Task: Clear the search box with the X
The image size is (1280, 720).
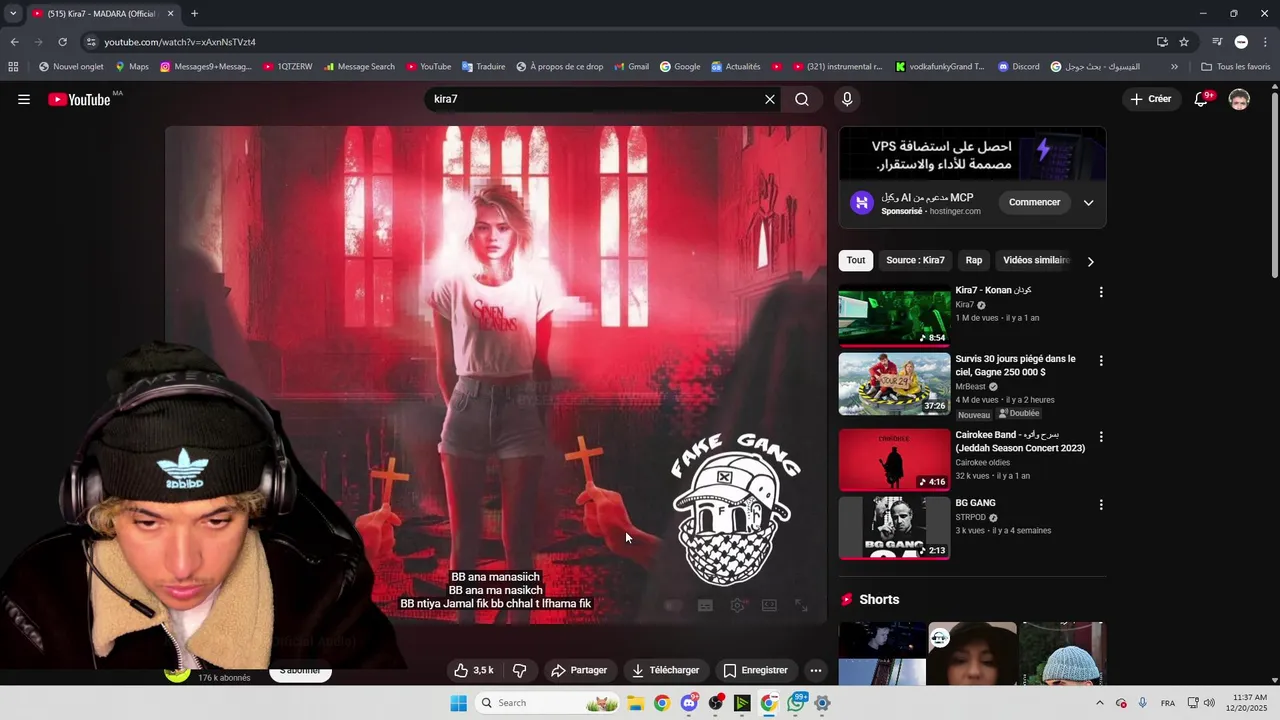Action: point(770,99)
